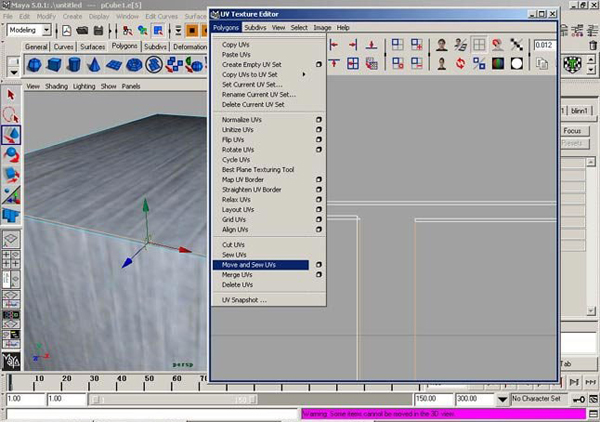The image size is (600, 422).
Task: Activate the Move tool in toolbox
Action: [x=11, y=135]
